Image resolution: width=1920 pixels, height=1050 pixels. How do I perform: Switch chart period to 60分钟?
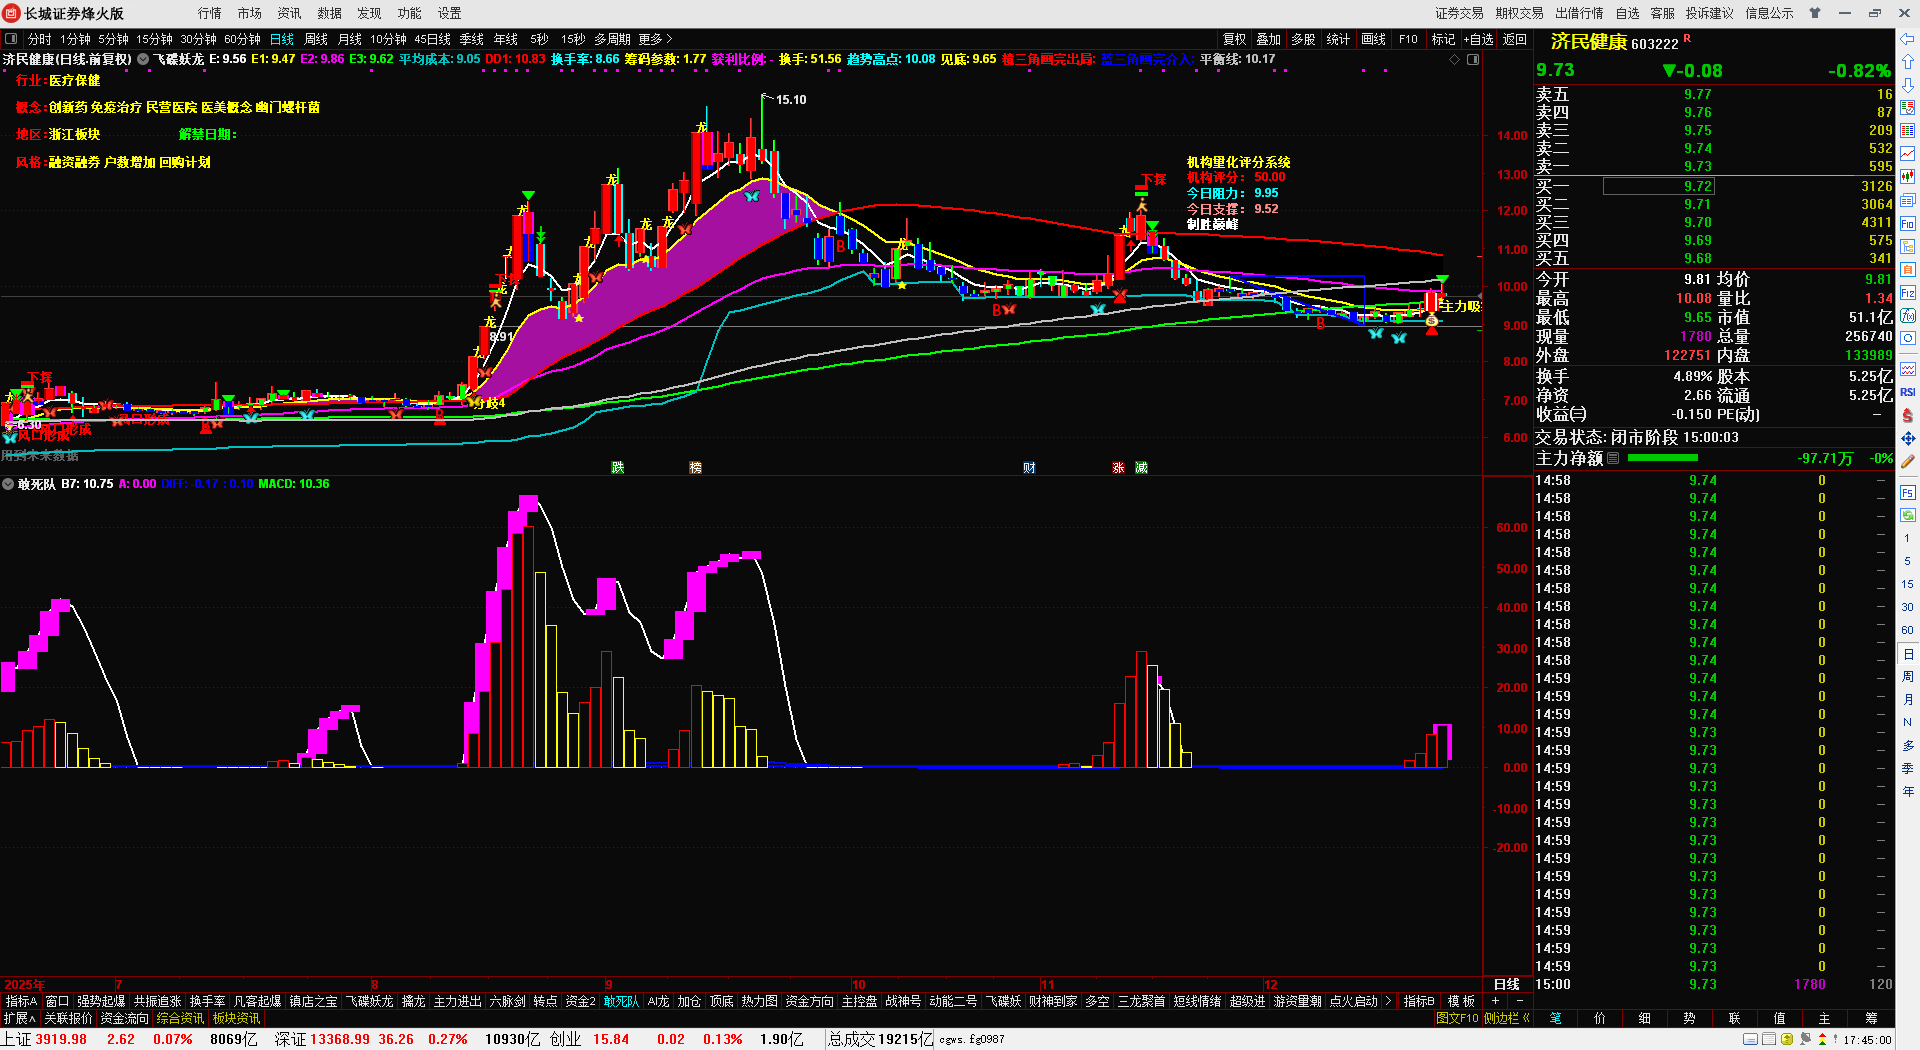pyautogui.click(x=242, y=39)
